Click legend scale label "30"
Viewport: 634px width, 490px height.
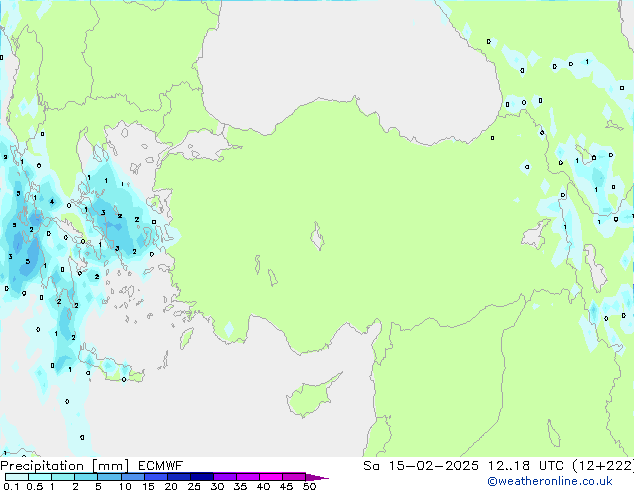217,486
